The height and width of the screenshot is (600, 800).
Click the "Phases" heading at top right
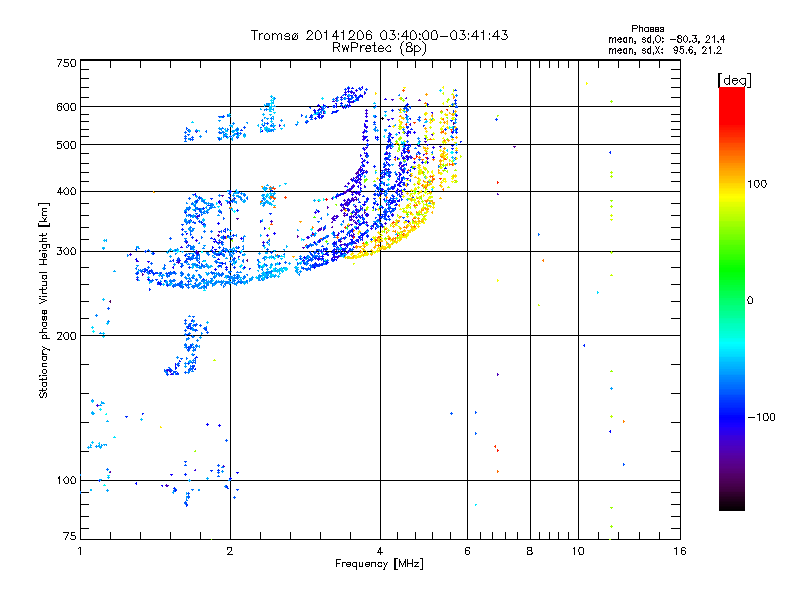(x=647, y=29)
